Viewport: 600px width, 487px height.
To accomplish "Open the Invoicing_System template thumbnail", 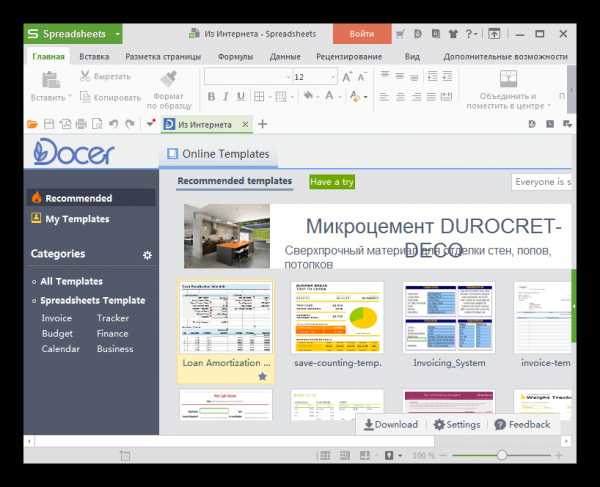I will click(449, 317).
